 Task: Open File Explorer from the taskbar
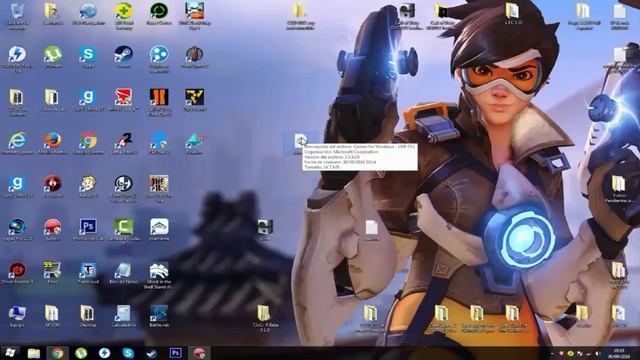pos(33,353)
